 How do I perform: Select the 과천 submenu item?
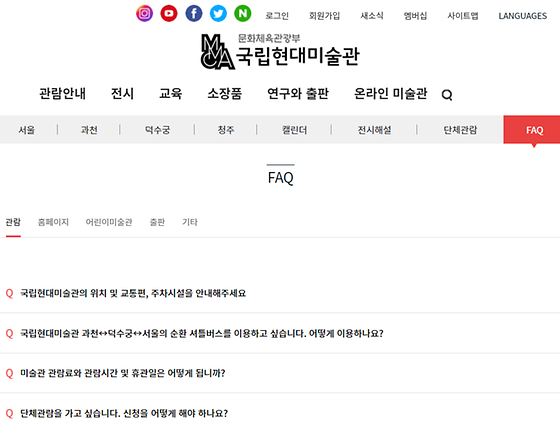click(89, 130)
